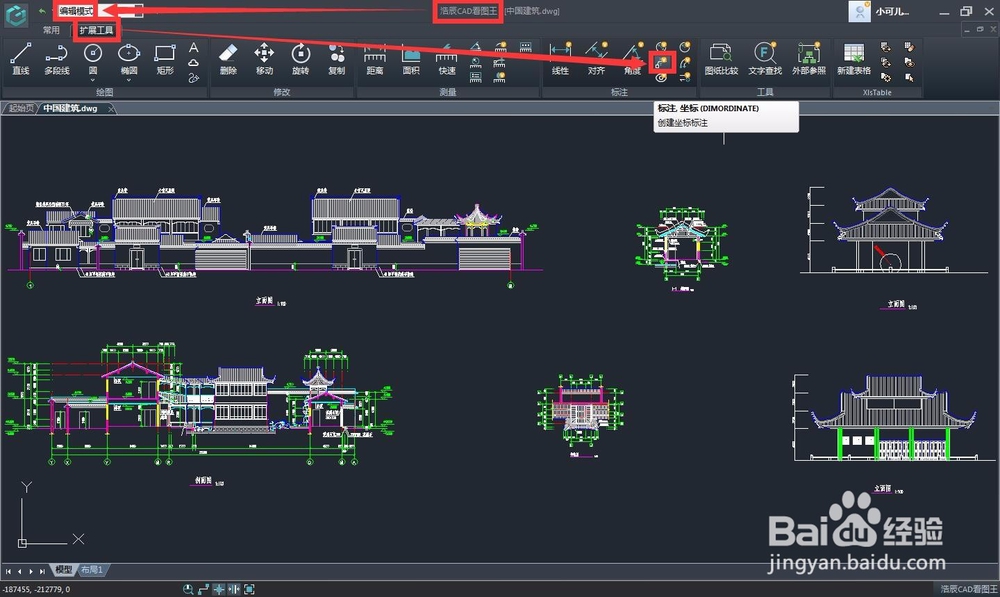This screenshot has height=597, width=1000.
Task: Select the 删除 eraser tool
Action: tap(228, 59)
